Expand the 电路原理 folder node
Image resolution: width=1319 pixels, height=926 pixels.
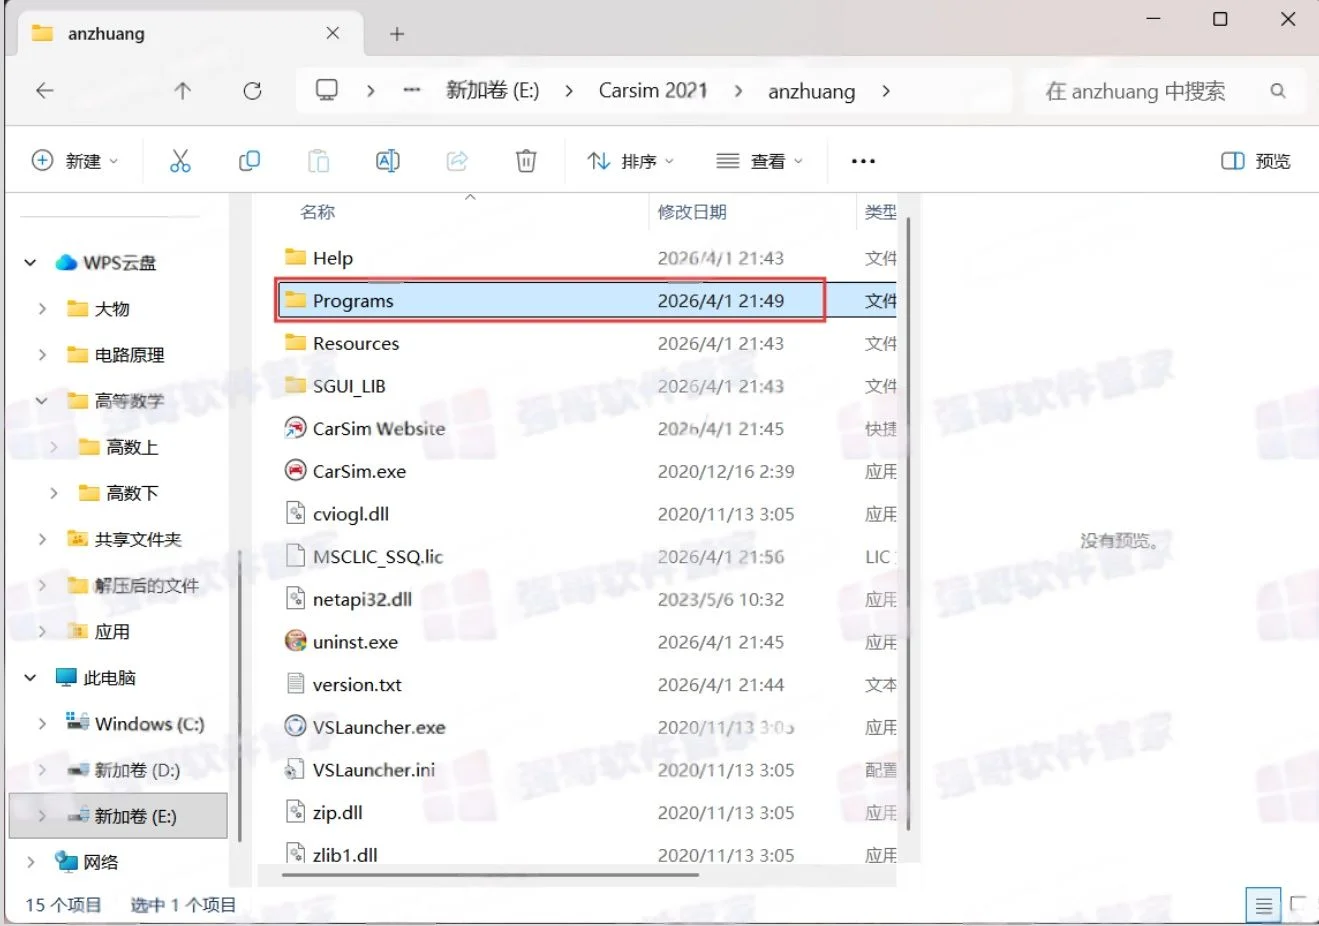pyautogui.click(x=42, y=355)
